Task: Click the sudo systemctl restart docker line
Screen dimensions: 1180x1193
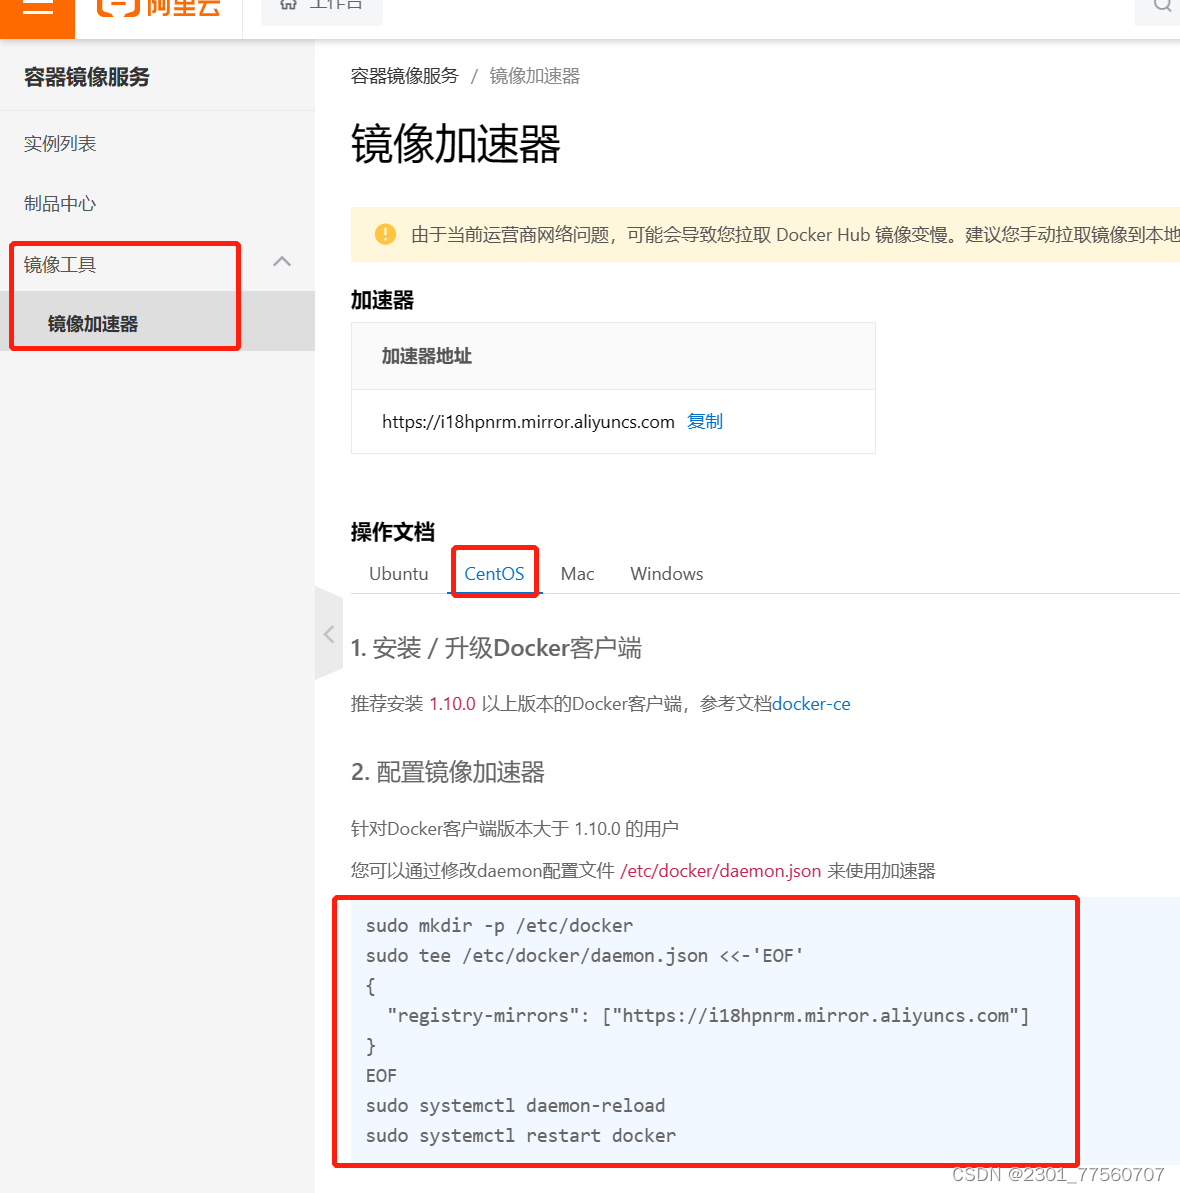Action: [x=521, y=1136]
